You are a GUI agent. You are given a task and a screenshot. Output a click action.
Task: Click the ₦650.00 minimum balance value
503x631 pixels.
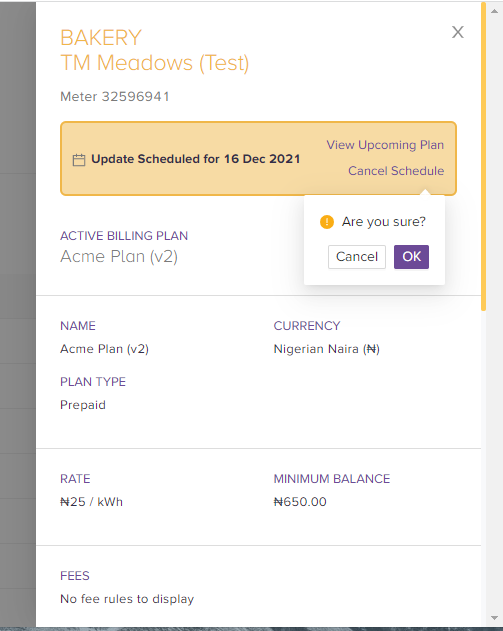[300, 502]
